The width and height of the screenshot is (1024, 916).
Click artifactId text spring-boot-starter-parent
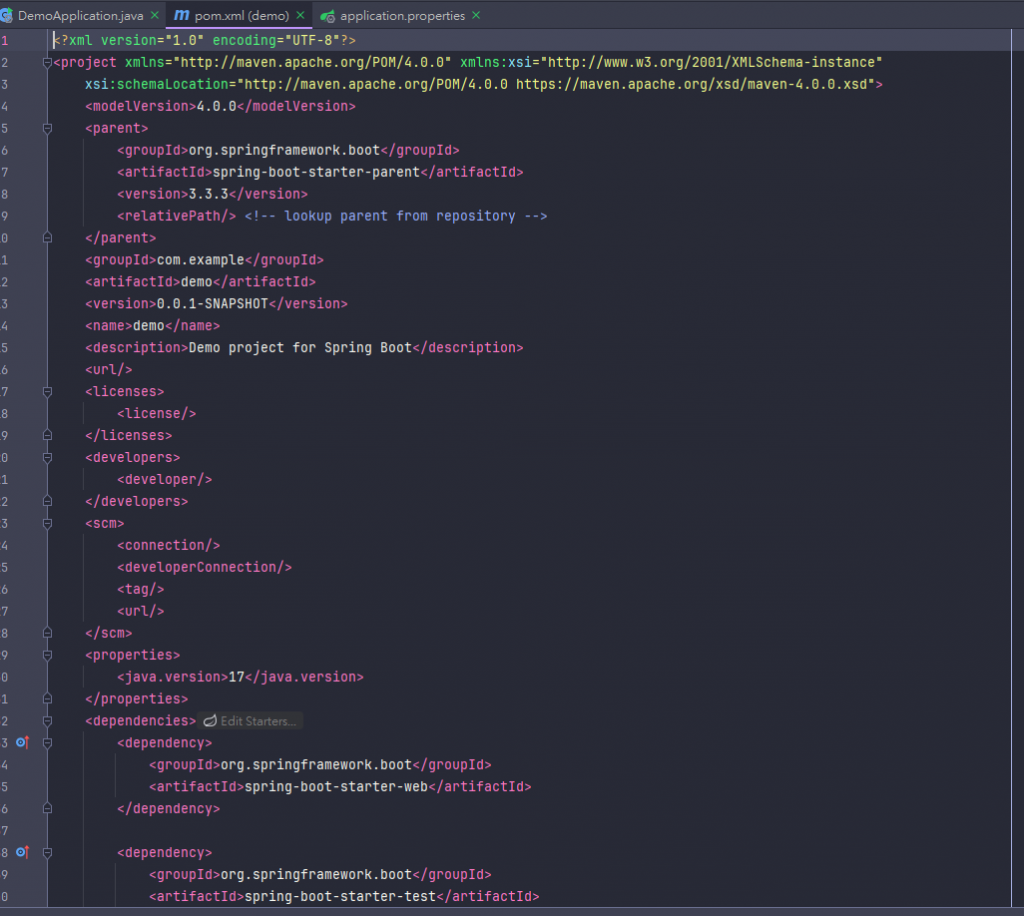[x=316, y=172]
